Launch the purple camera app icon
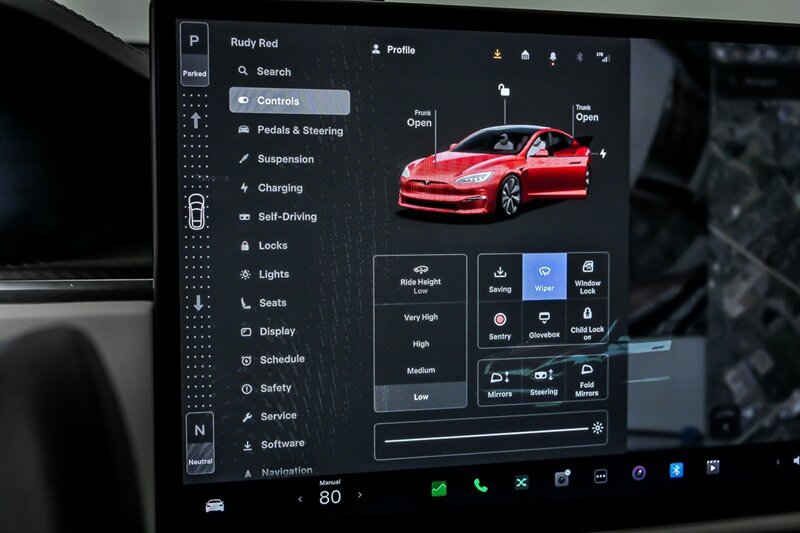This screenshot has width=800, height=533. 639,473
